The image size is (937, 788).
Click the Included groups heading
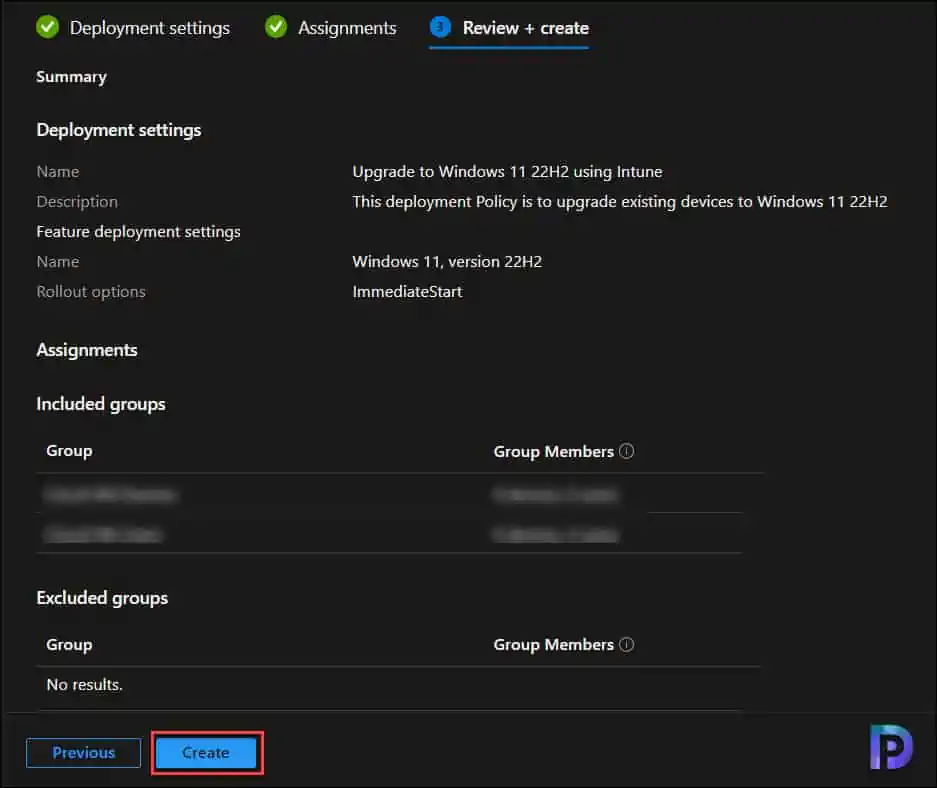pos(101,404)
